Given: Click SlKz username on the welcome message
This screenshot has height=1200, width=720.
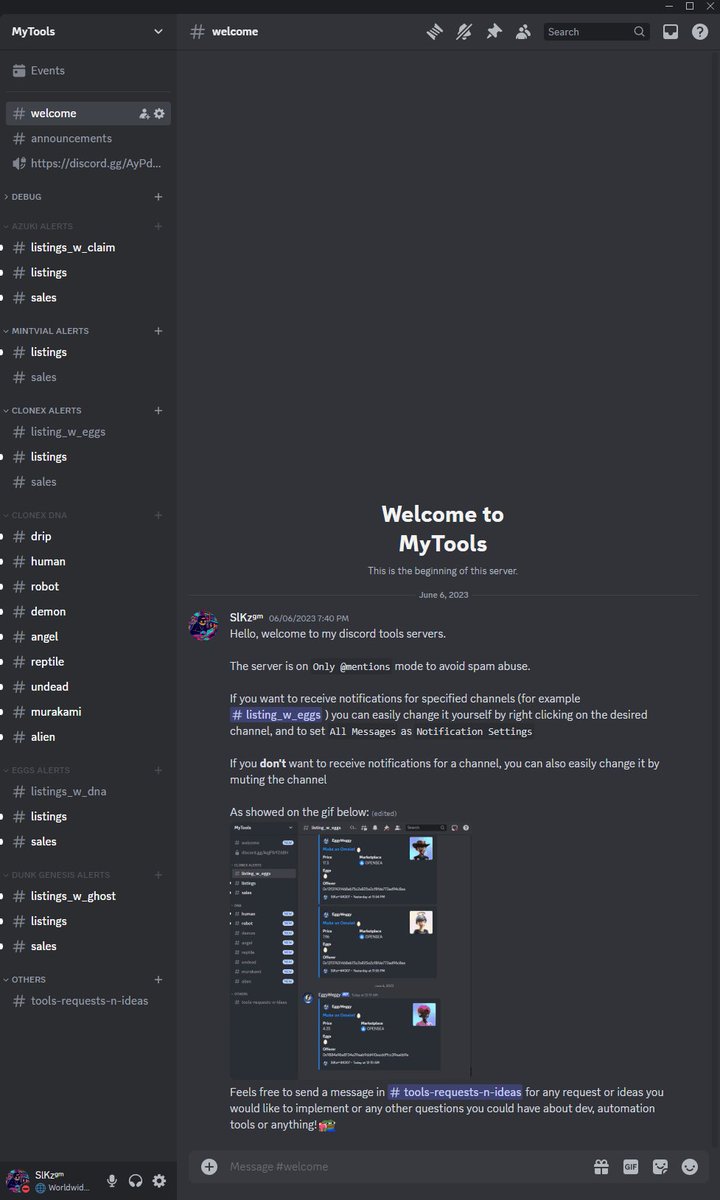Looking at the screenshot, I should tap(246, 617).
